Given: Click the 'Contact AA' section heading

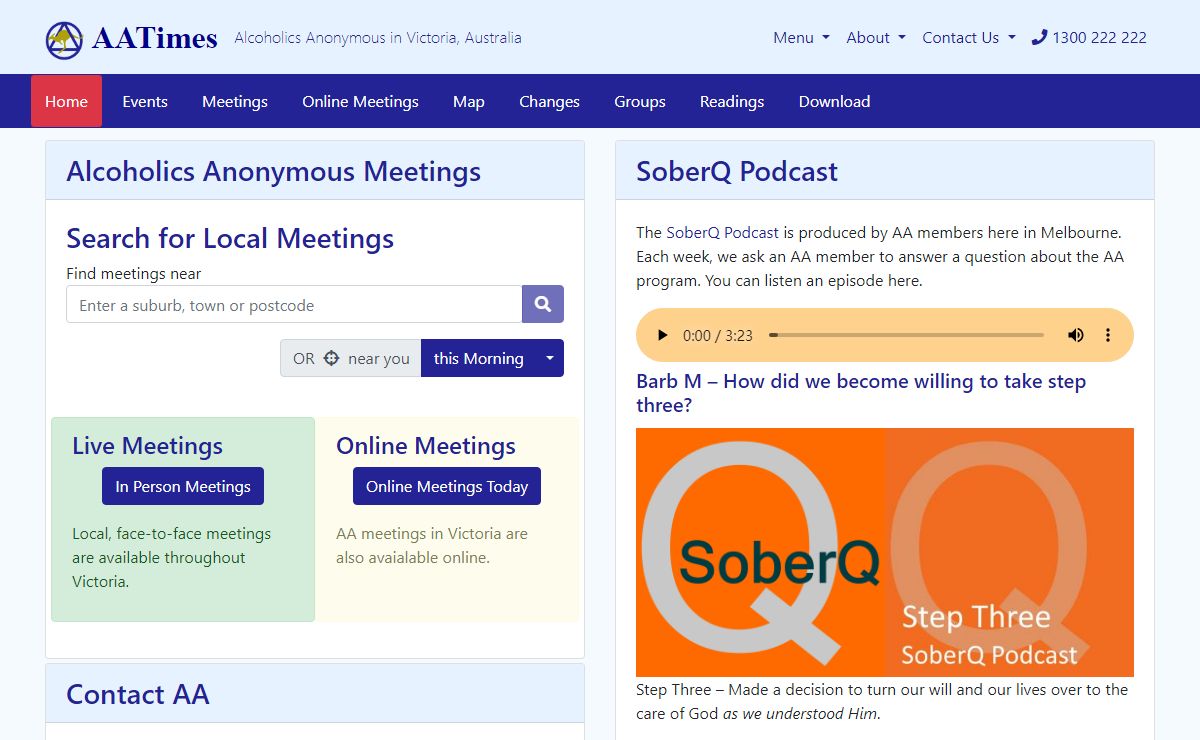Looking at the screenshot, I should [x=138, y=694].
